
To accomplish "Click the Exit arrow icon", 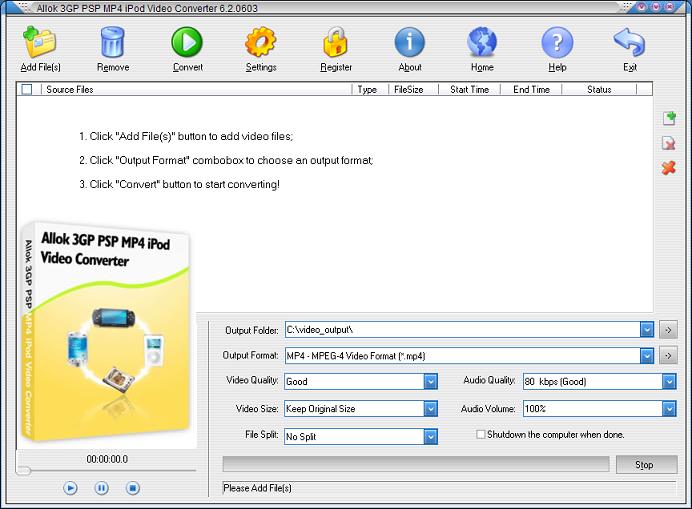I will click(629, 42).
